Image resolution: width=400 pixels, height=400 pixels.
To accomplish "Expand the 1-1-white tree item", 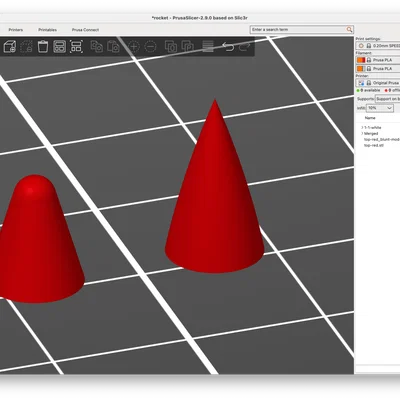I will click(362, 128).
